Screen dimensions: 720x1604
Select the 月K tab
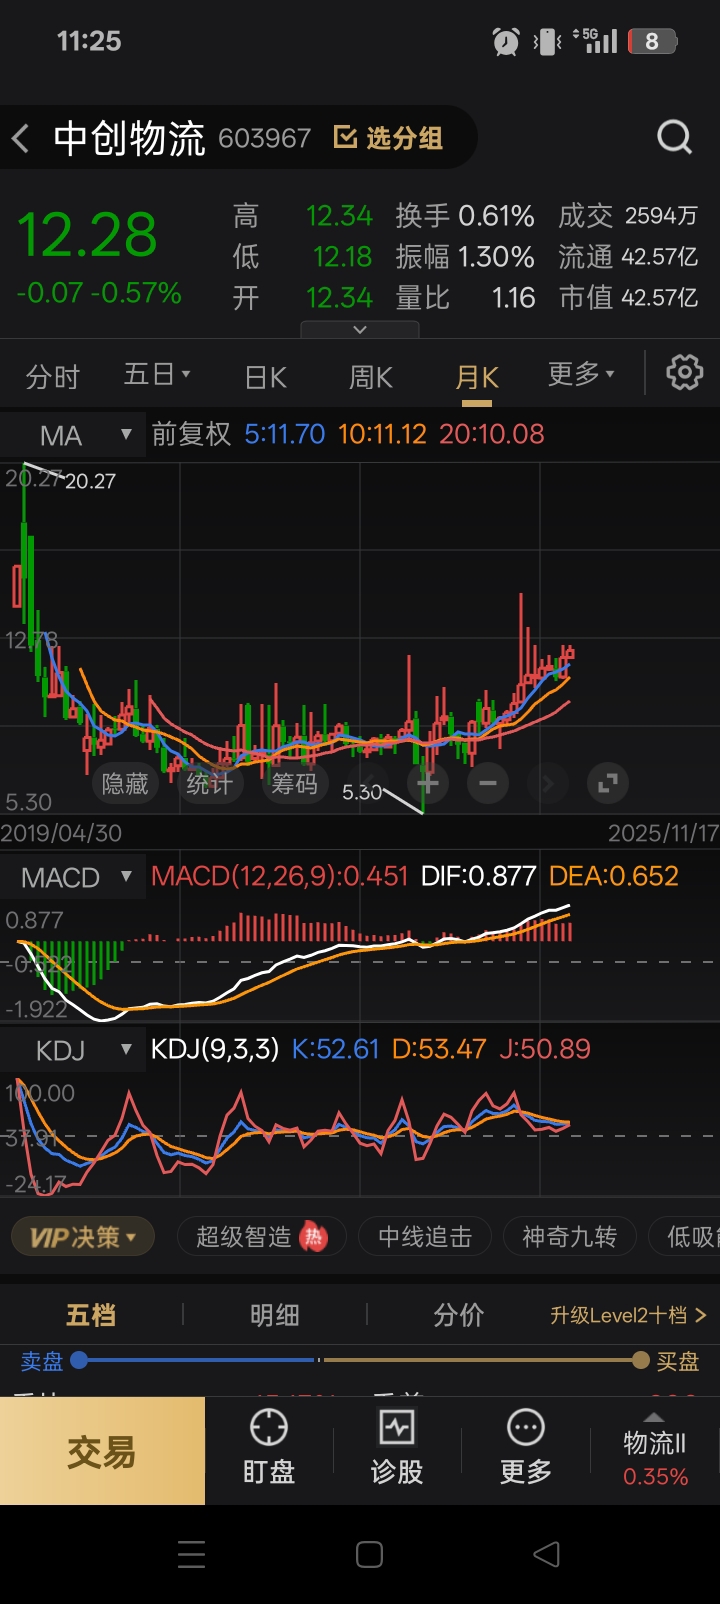(x=477, y=378)
